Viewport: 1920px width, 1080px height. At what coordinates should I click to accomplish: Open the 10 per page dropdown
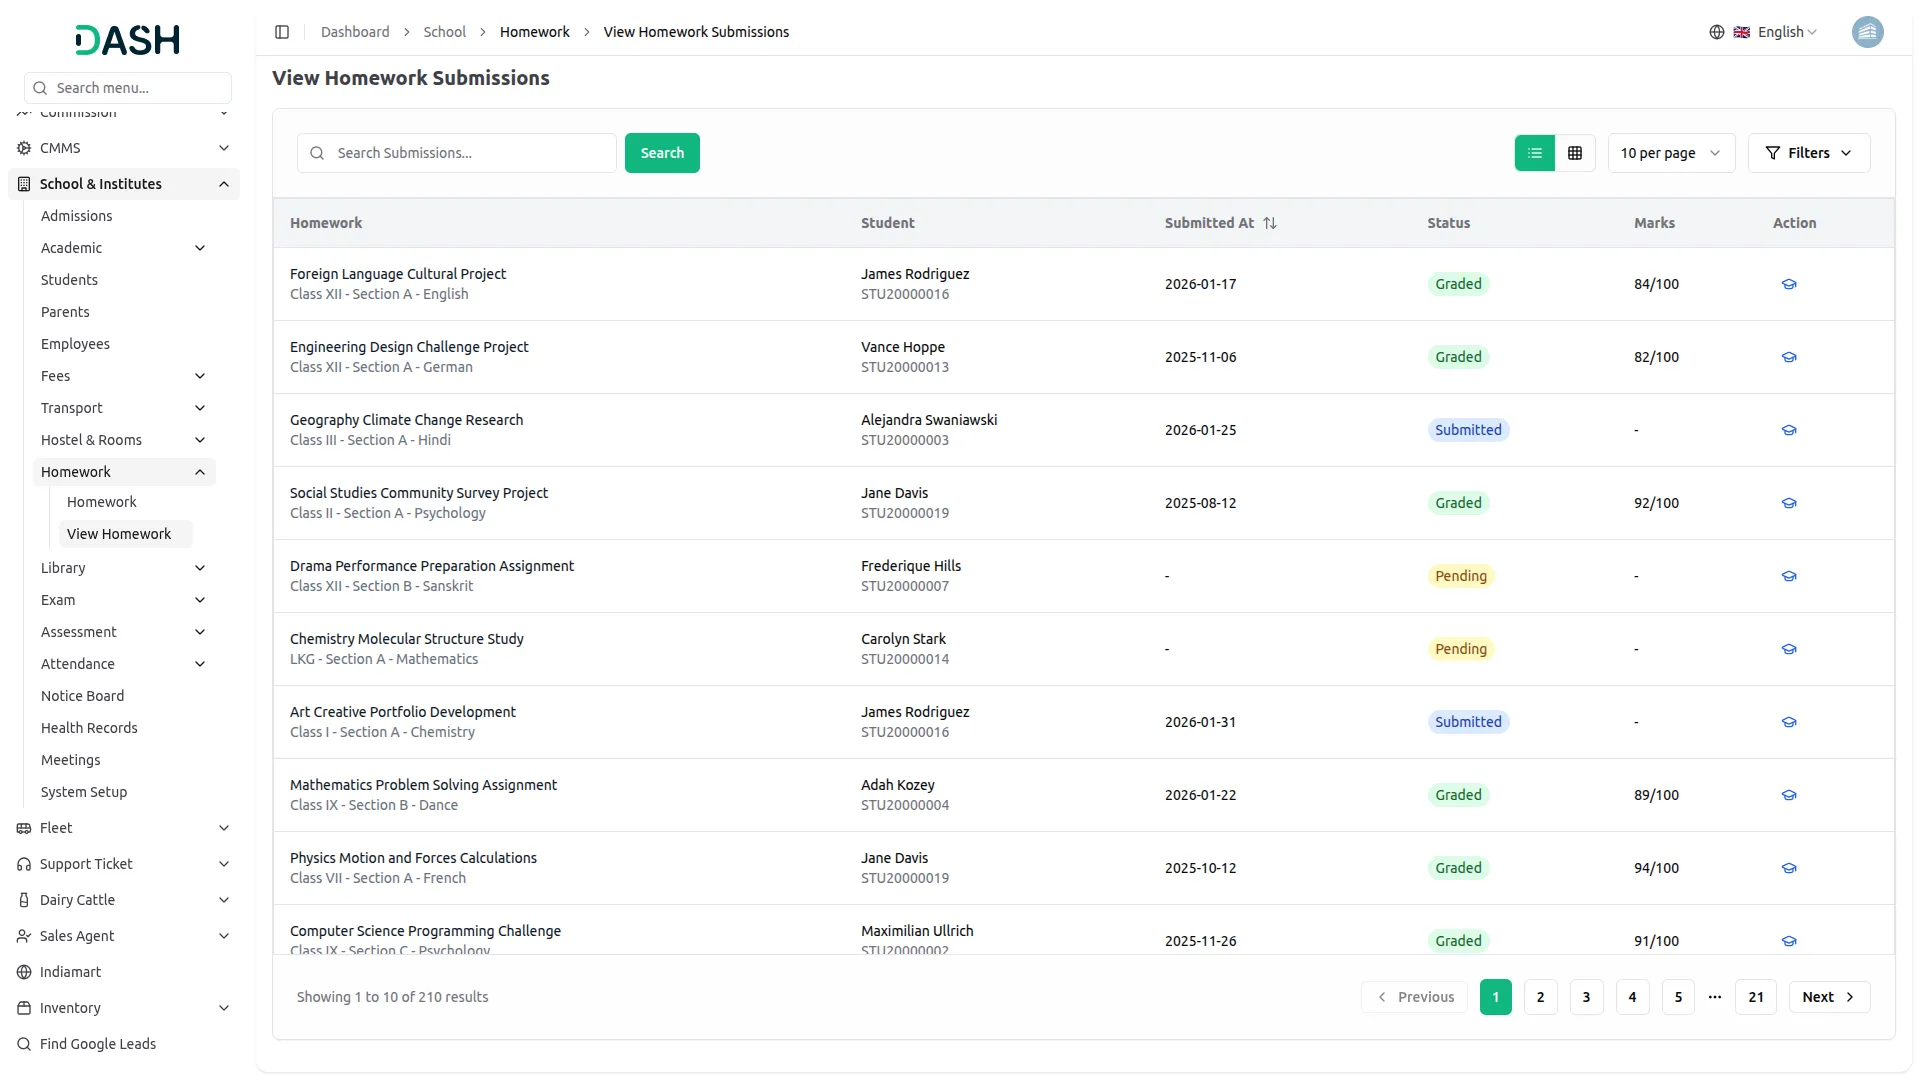coord(1670,153)
